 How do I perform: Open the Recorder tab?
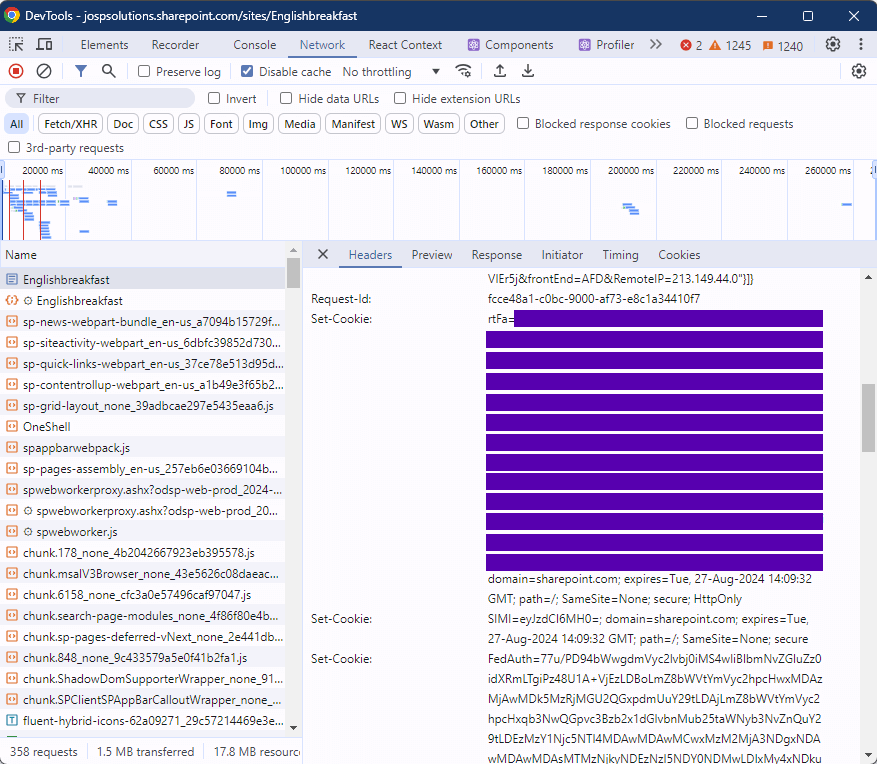pyautogui.click(x=175, y=45)
